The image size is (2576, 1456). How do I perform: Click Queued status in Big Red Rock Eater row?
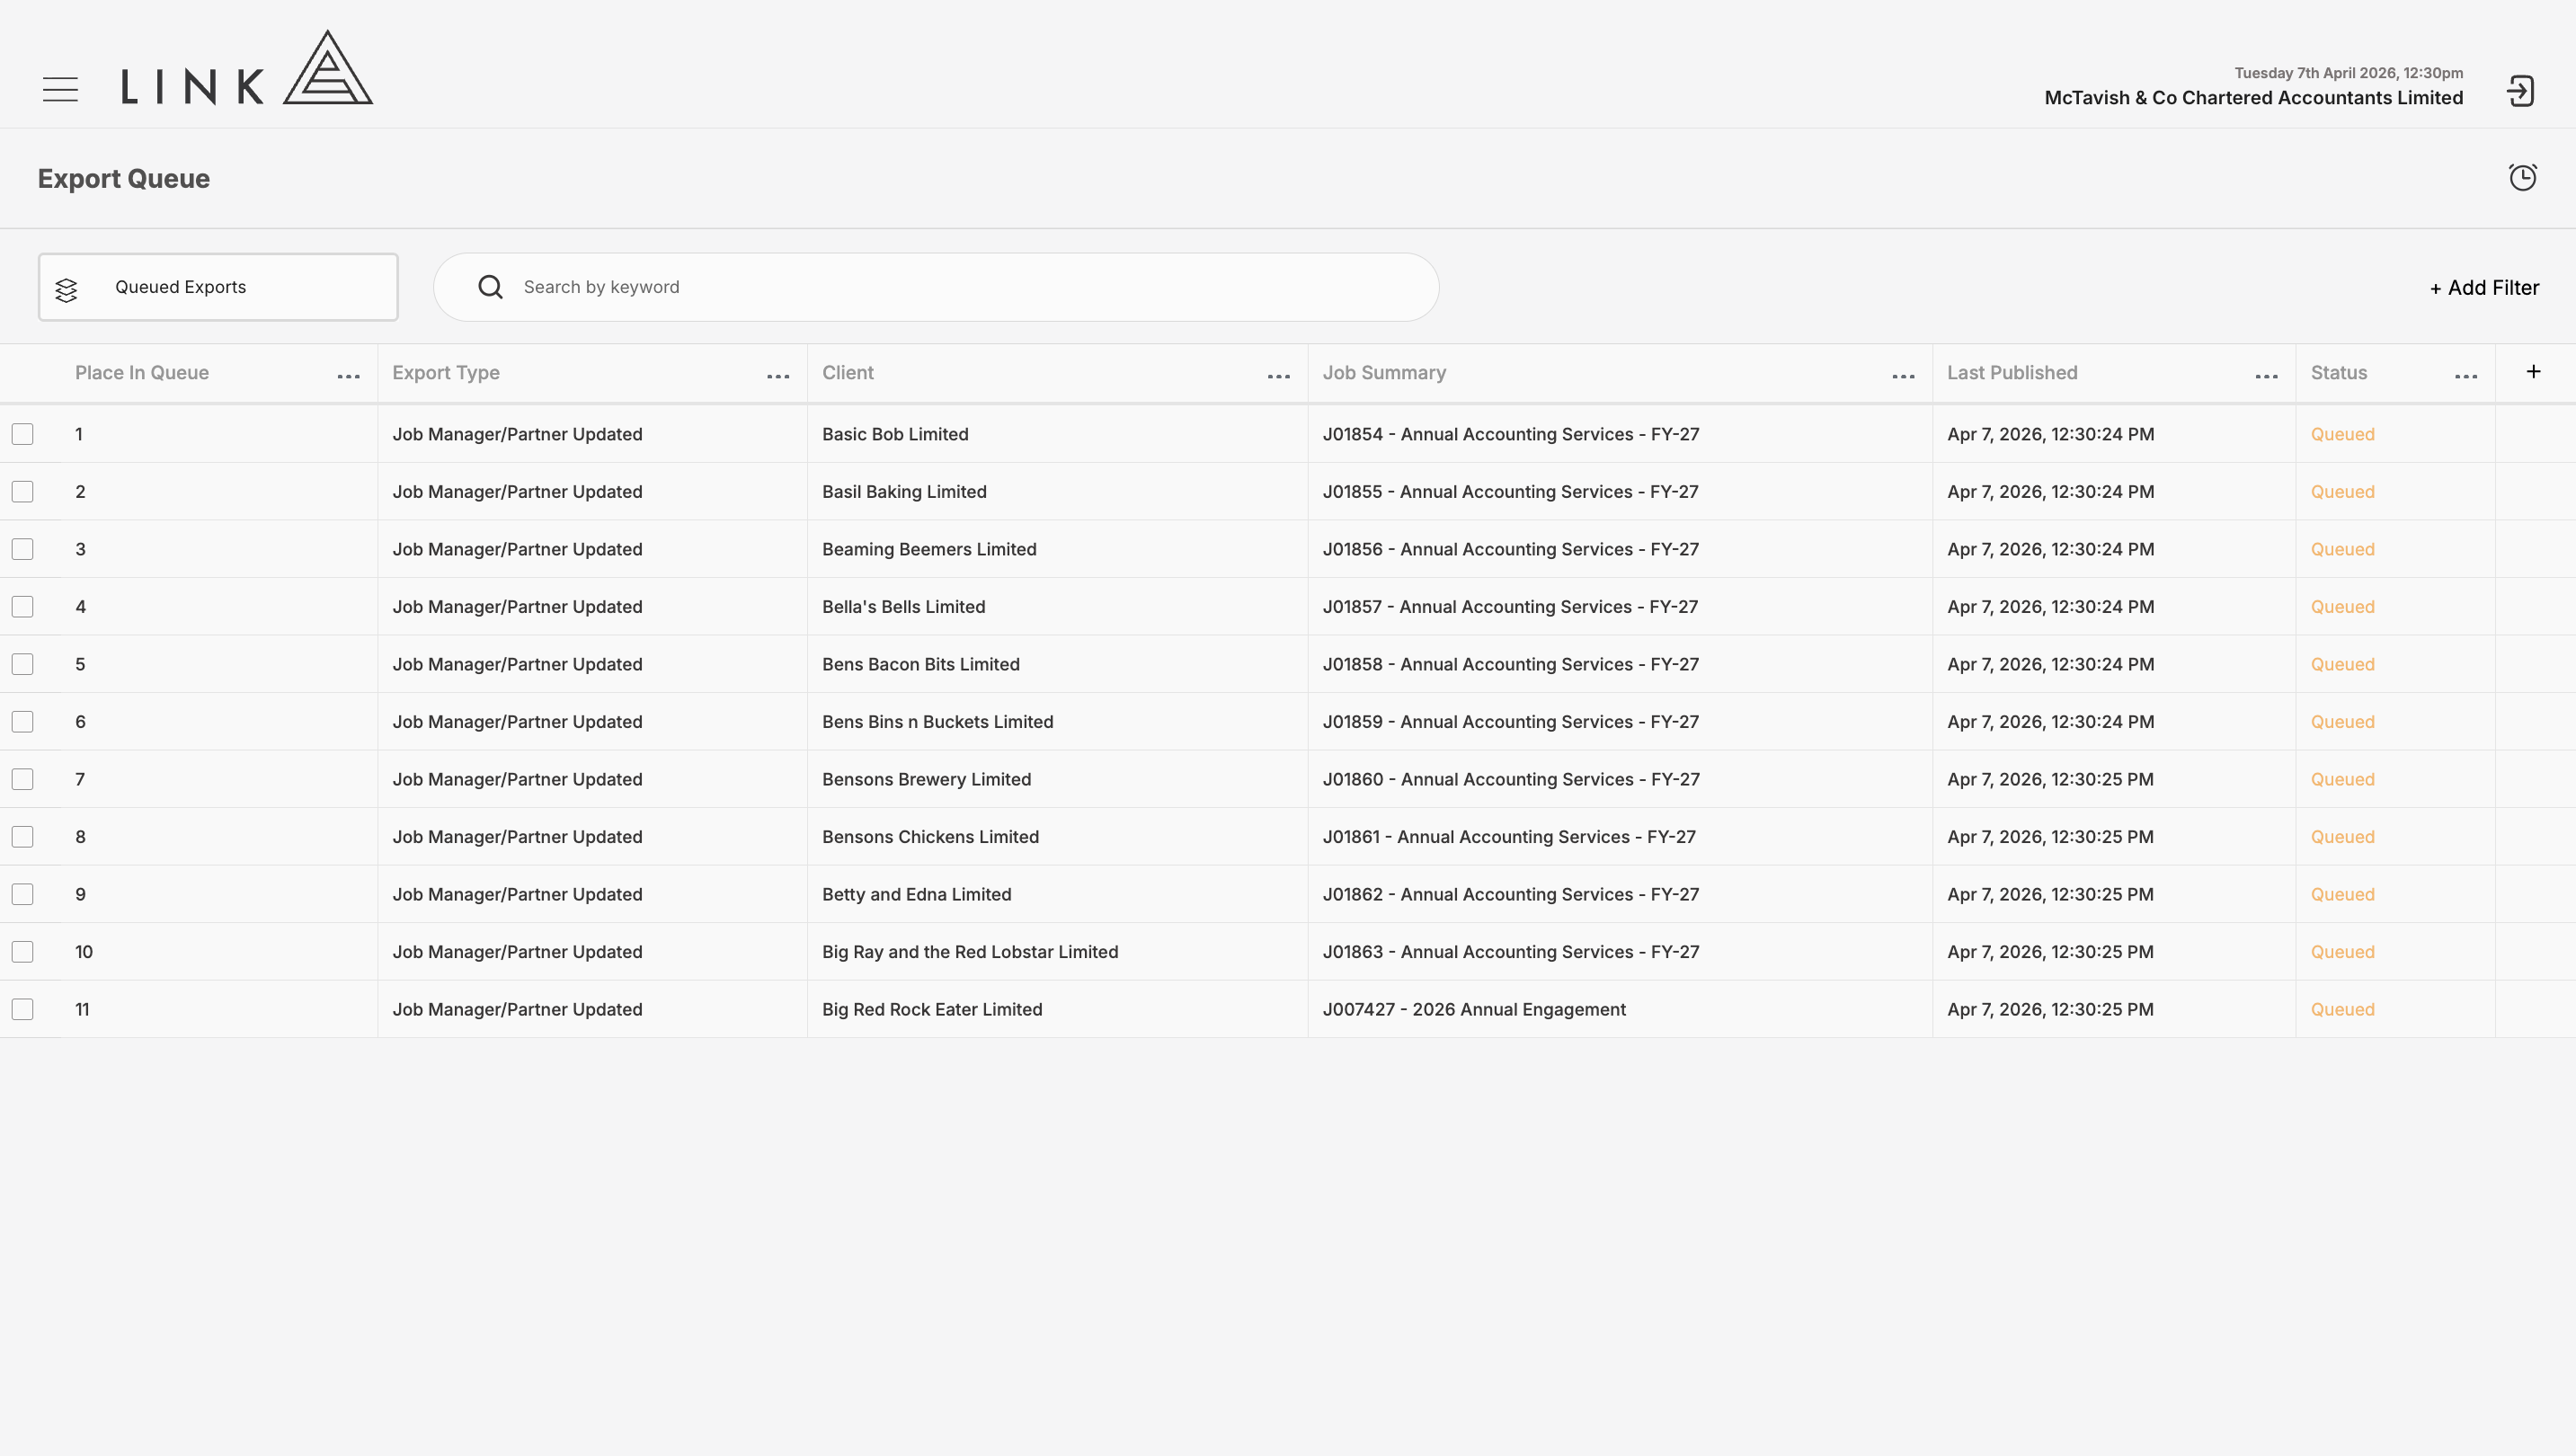(2342, 1009)
